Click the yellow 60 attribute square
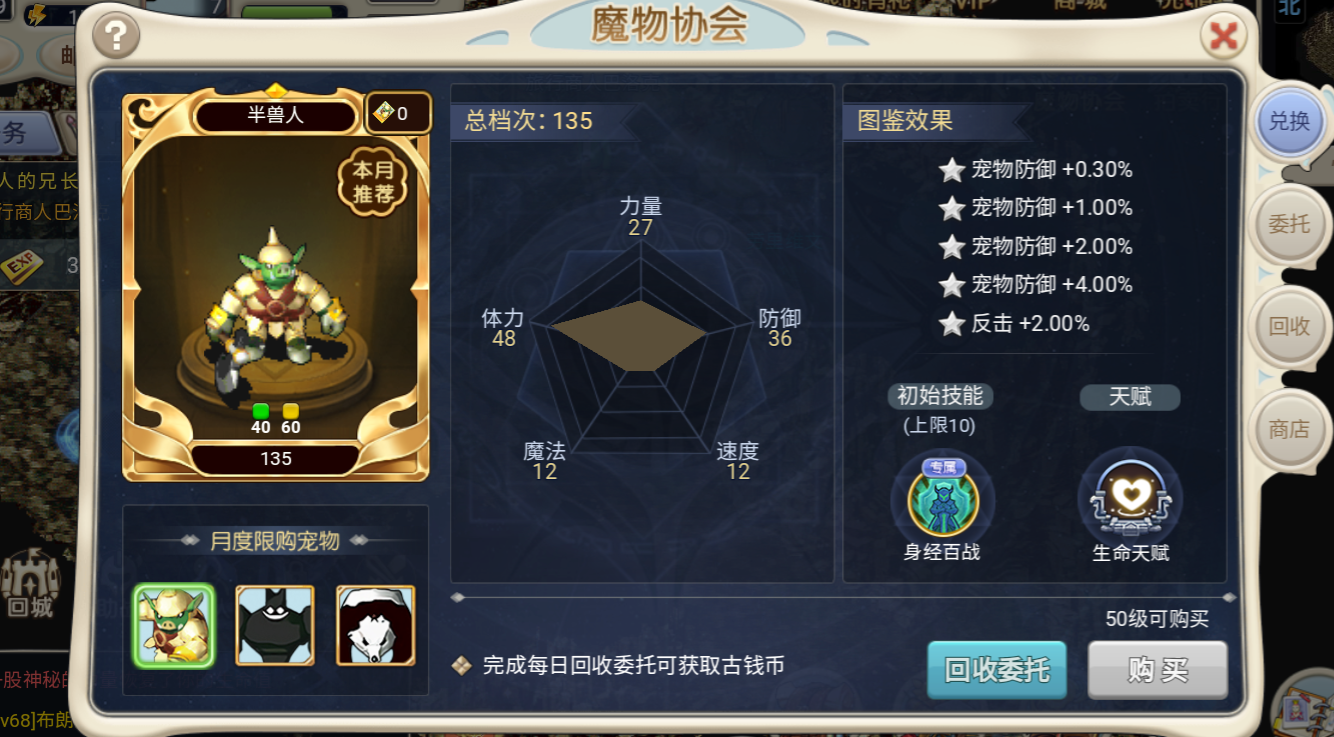This screenshot has width=1334, height=737. [x=291, y=411]
